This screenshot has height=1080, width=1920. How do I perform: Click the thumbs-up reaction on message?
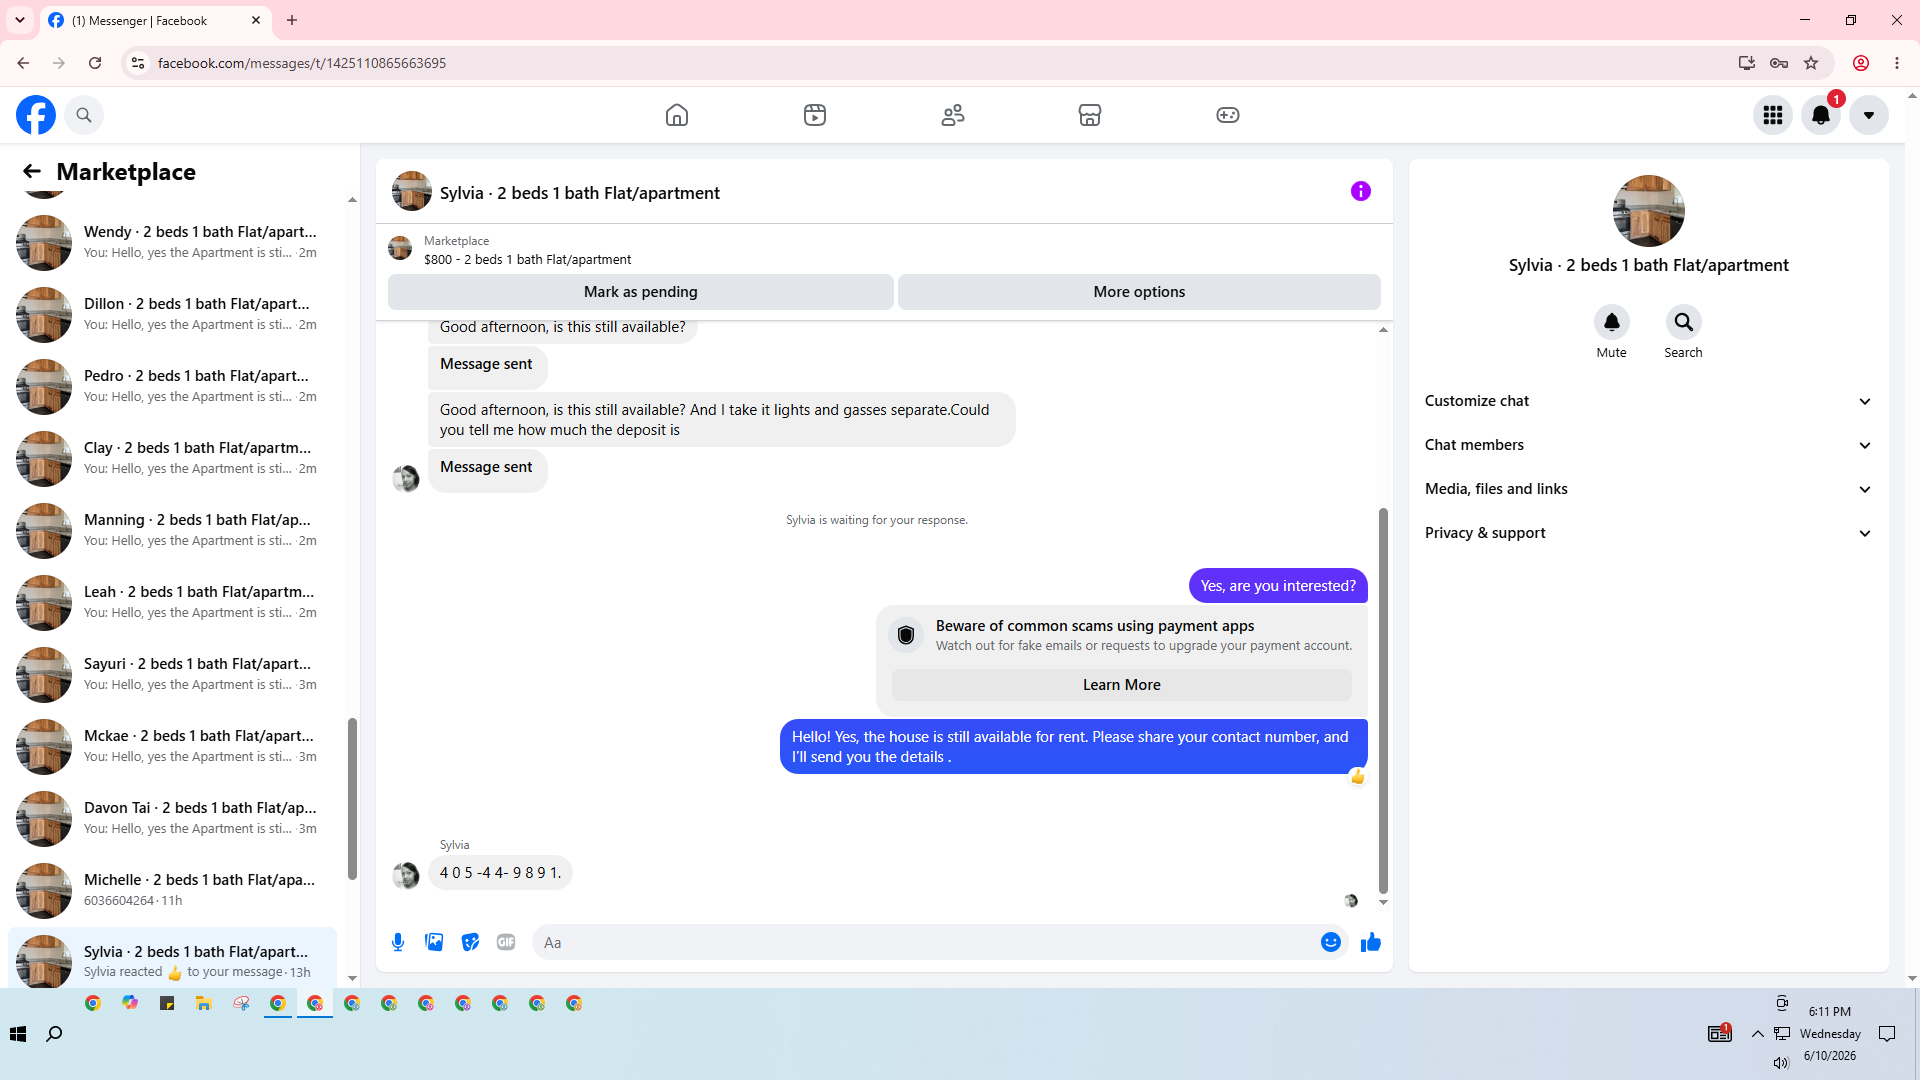click(x=1357, y=777)
